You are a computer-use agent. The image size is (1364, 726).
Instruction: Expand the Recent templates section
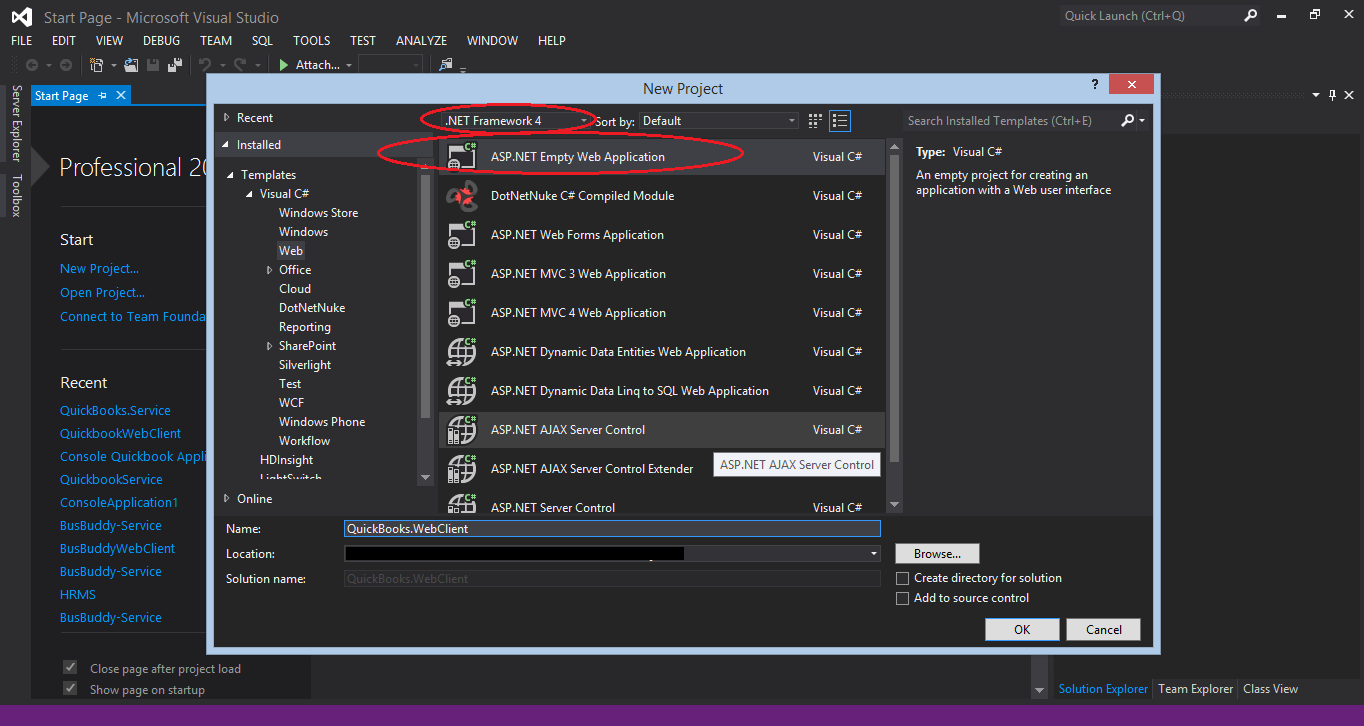[x=227, y=118]
